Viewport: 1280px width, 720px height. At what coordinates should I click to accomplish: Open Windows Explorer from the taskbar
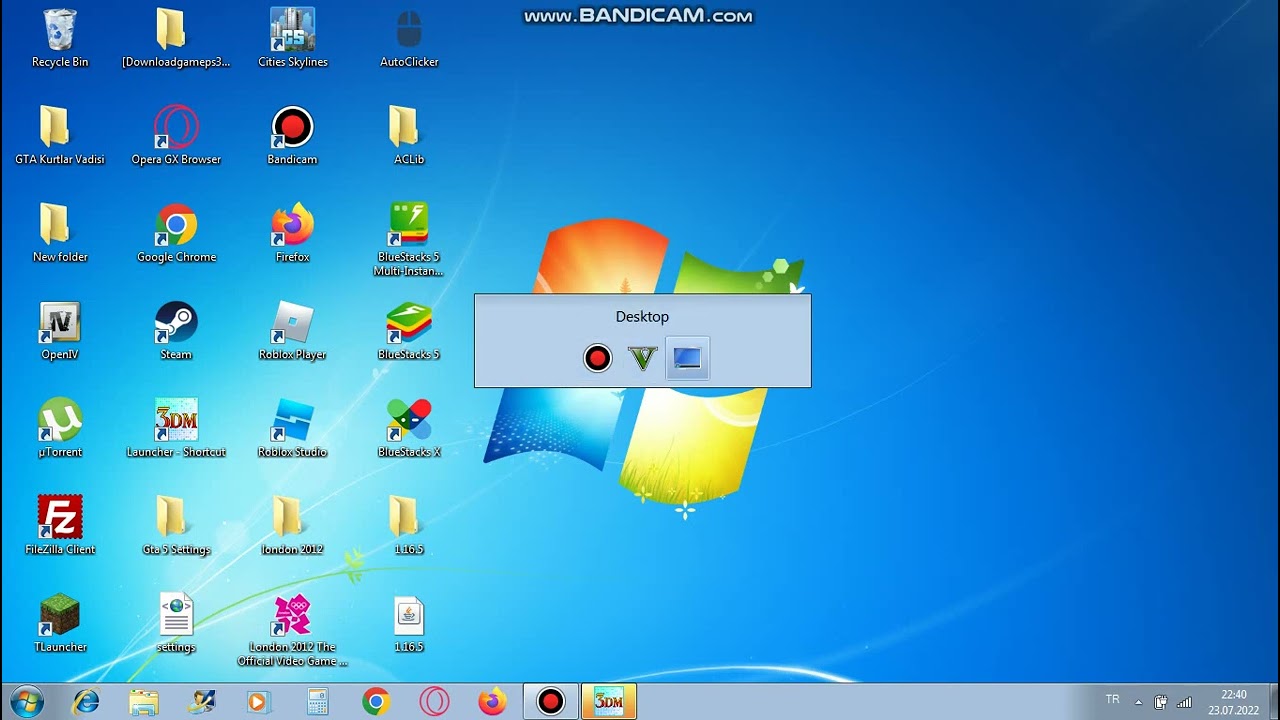coord(144,702)
